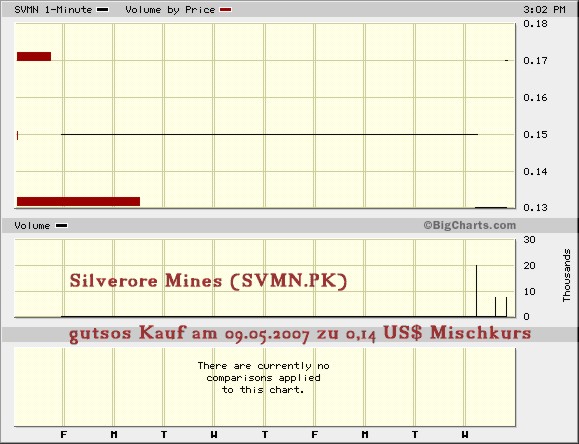Screen dimensions: 579x444
Task: Click the black price line at 0.15
Action: point(270,134)
